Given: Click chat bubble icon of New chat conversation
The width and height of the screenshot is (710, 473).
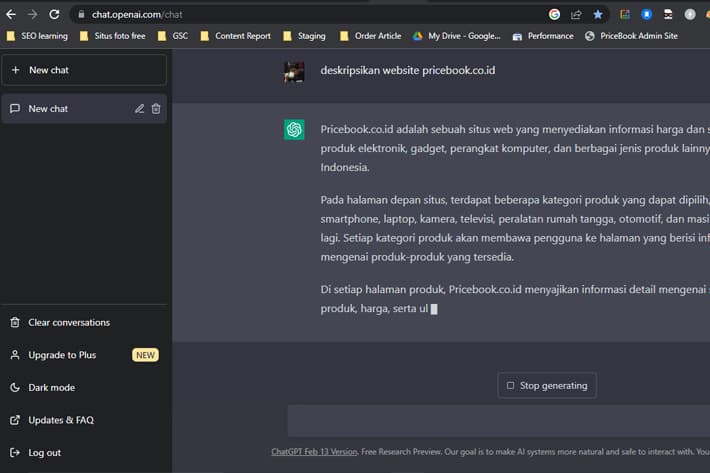Looking at the screenshot, I should (15, 109).
